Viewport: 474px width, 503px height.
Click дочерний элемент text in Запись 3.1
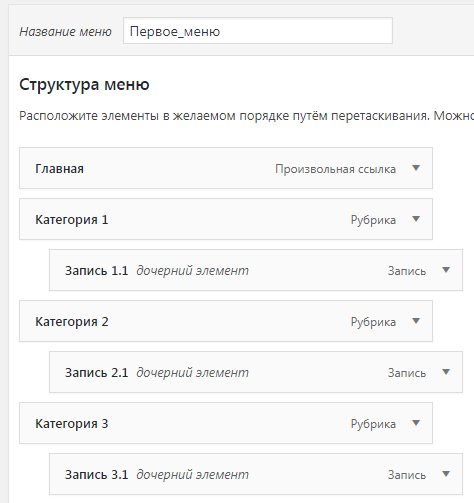click(x=192, y=475)
